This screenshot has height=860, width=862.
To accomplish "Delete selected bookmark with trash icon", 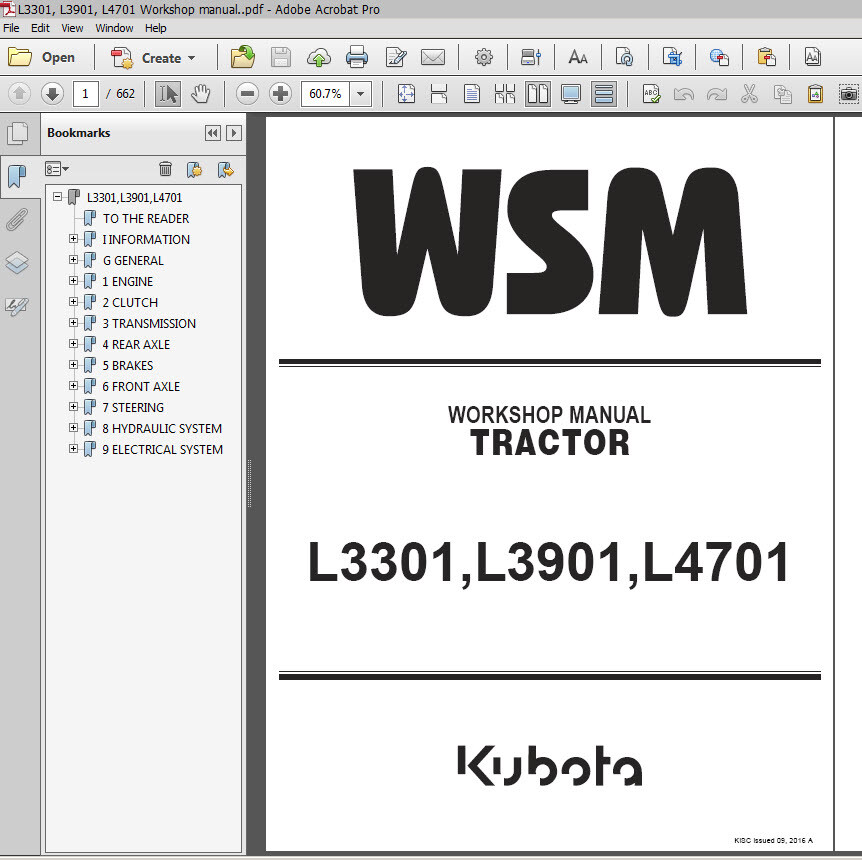I will point(166,169).
